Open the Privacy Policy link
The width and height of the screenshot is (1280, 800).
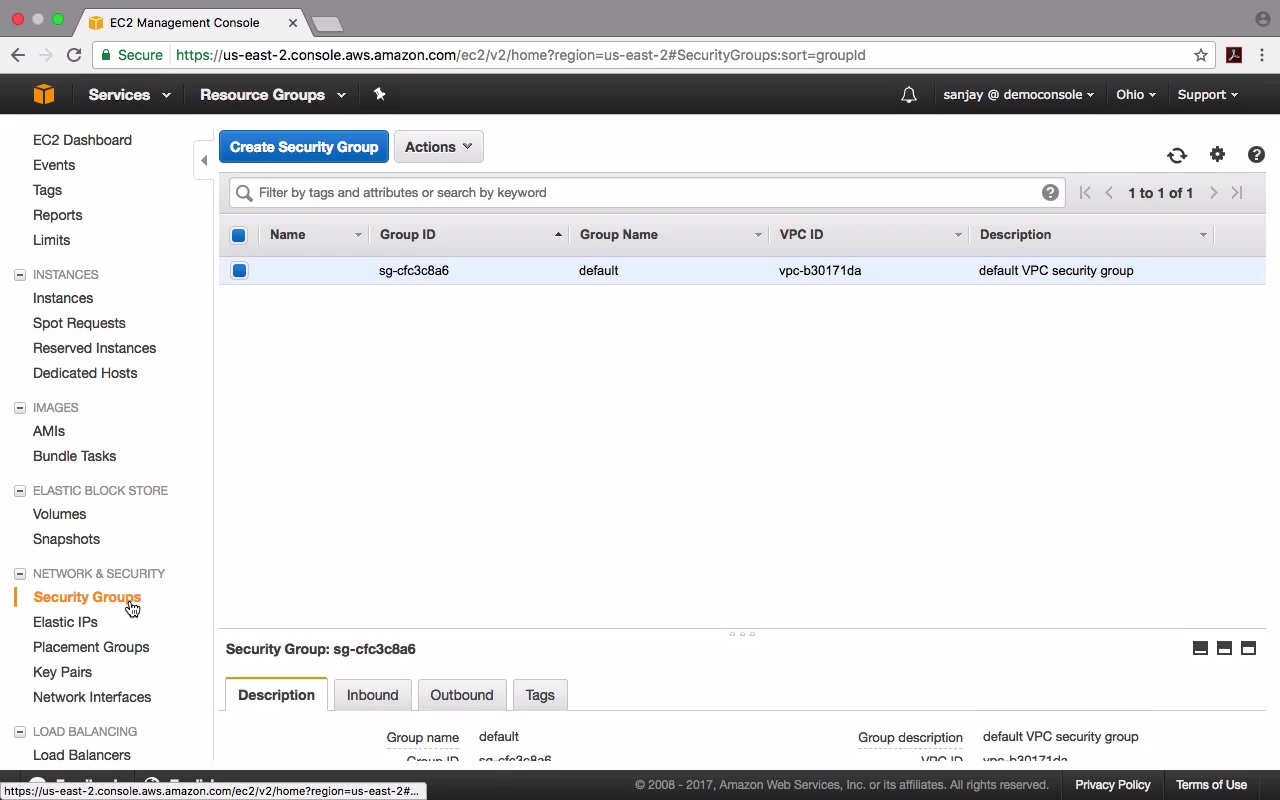[x=1113, y=785]
